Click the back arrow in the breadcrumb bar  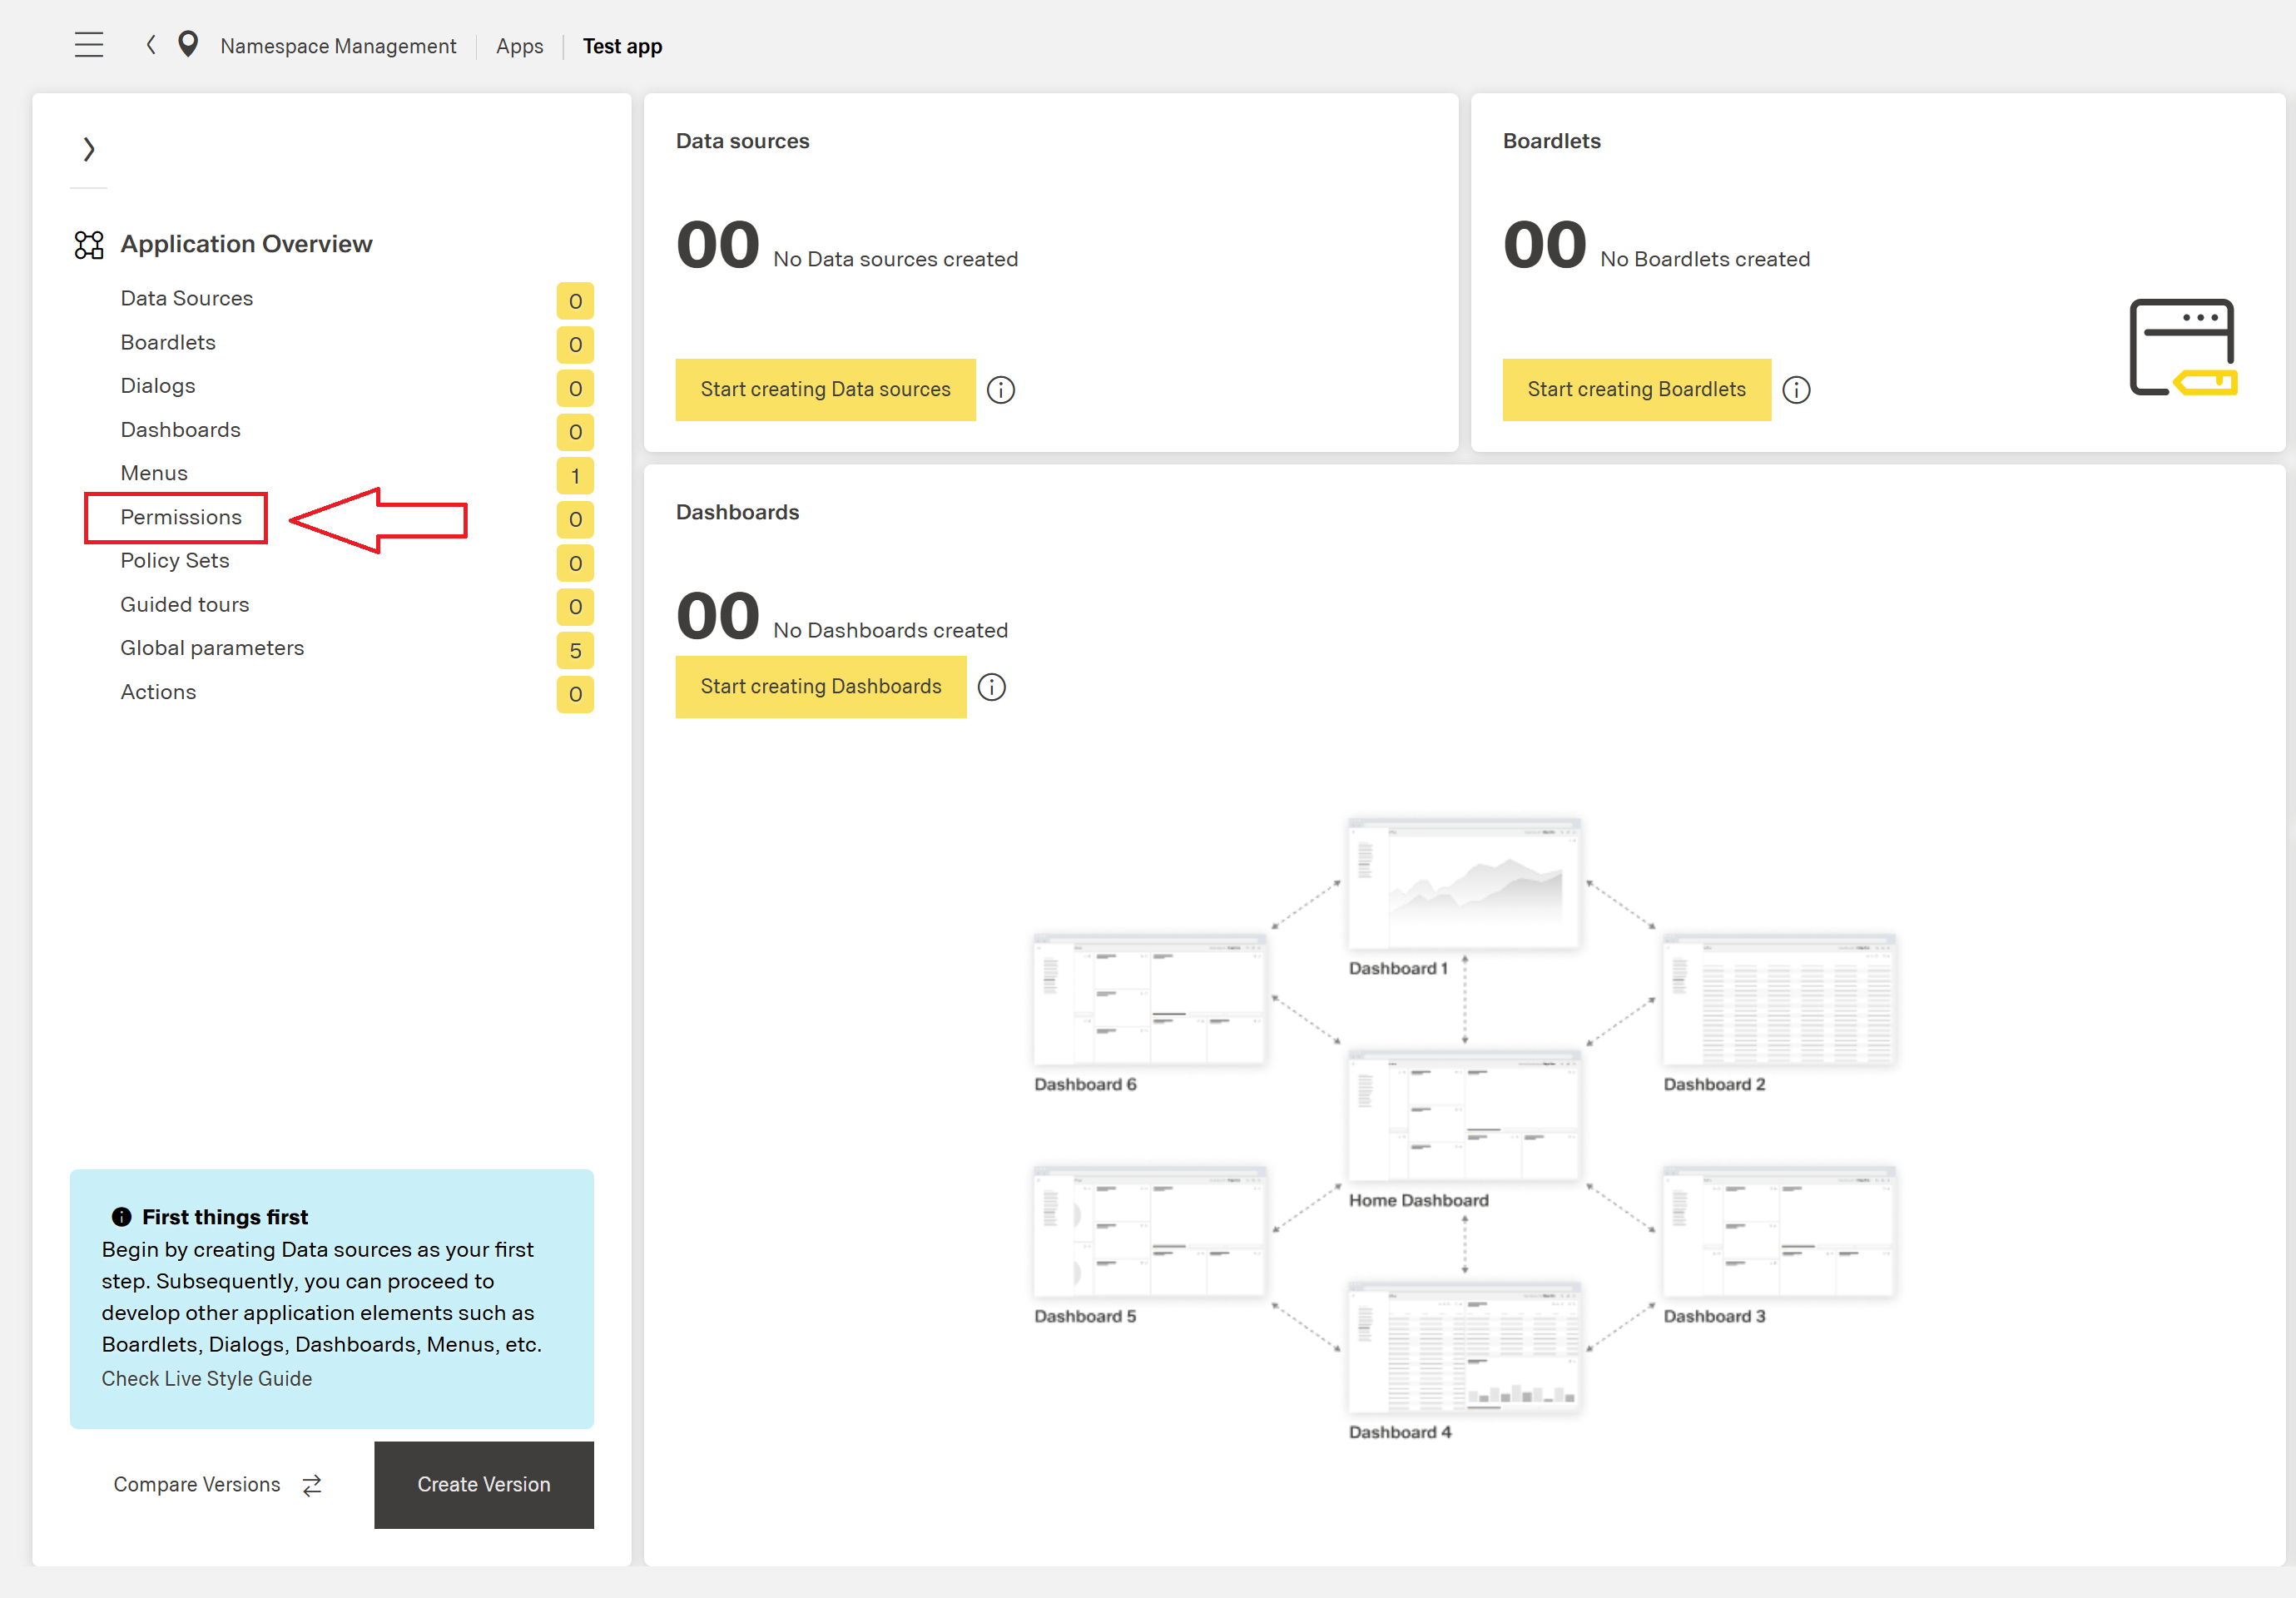click(150, 44)
